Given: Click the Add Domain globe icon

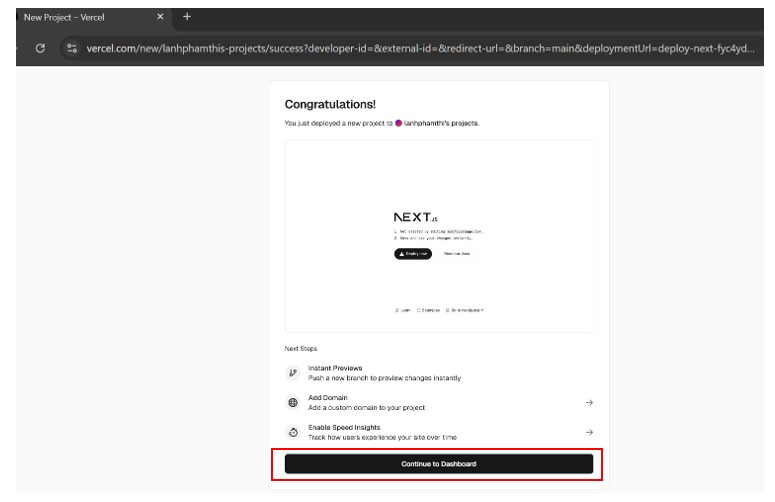Looking at the screenshot, I should tap(293, 402).
